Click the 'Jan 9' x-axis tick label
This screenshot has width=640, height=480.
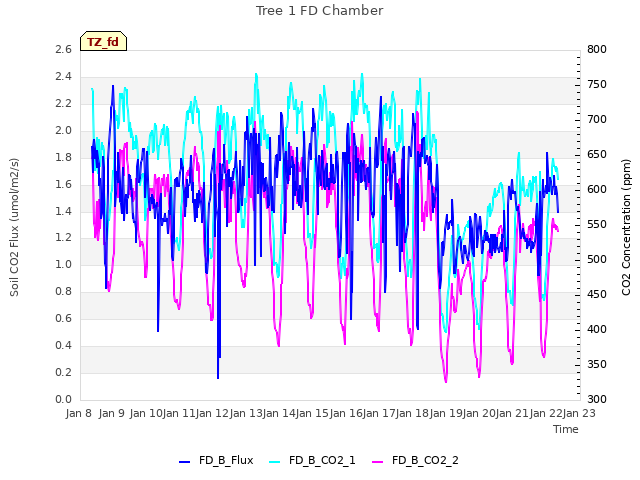click(x=111, y=413)
